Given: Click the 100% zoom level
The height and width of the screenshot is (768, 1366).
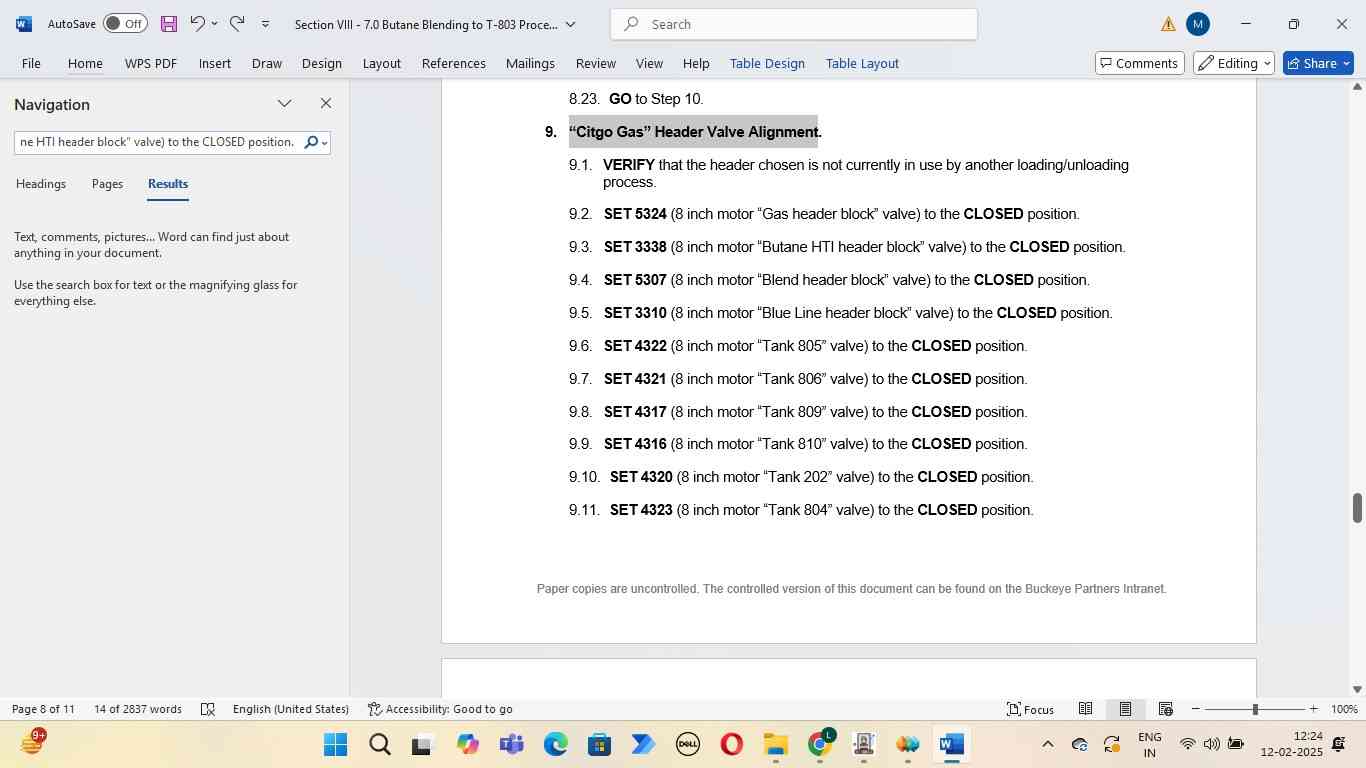Looking at the screenshot, I should pos(1344,709).
